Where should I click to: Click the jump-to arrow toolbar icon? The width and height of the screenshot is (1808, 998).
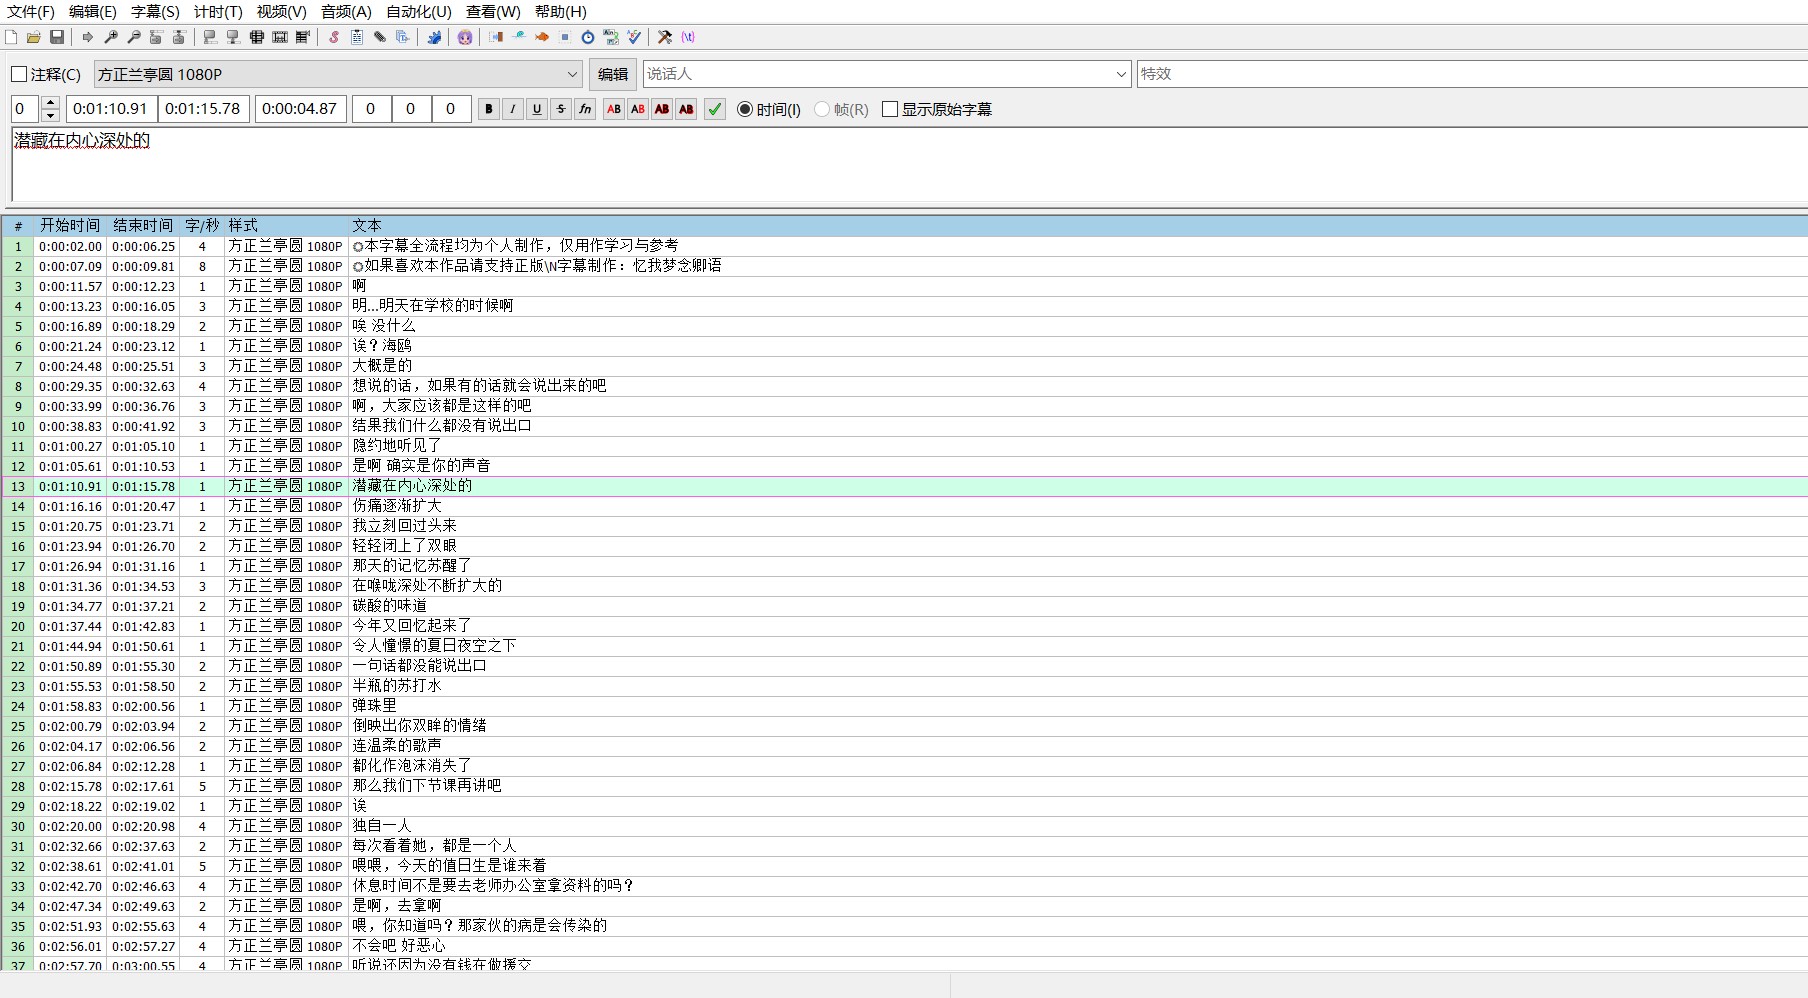[x=87, y=37]
